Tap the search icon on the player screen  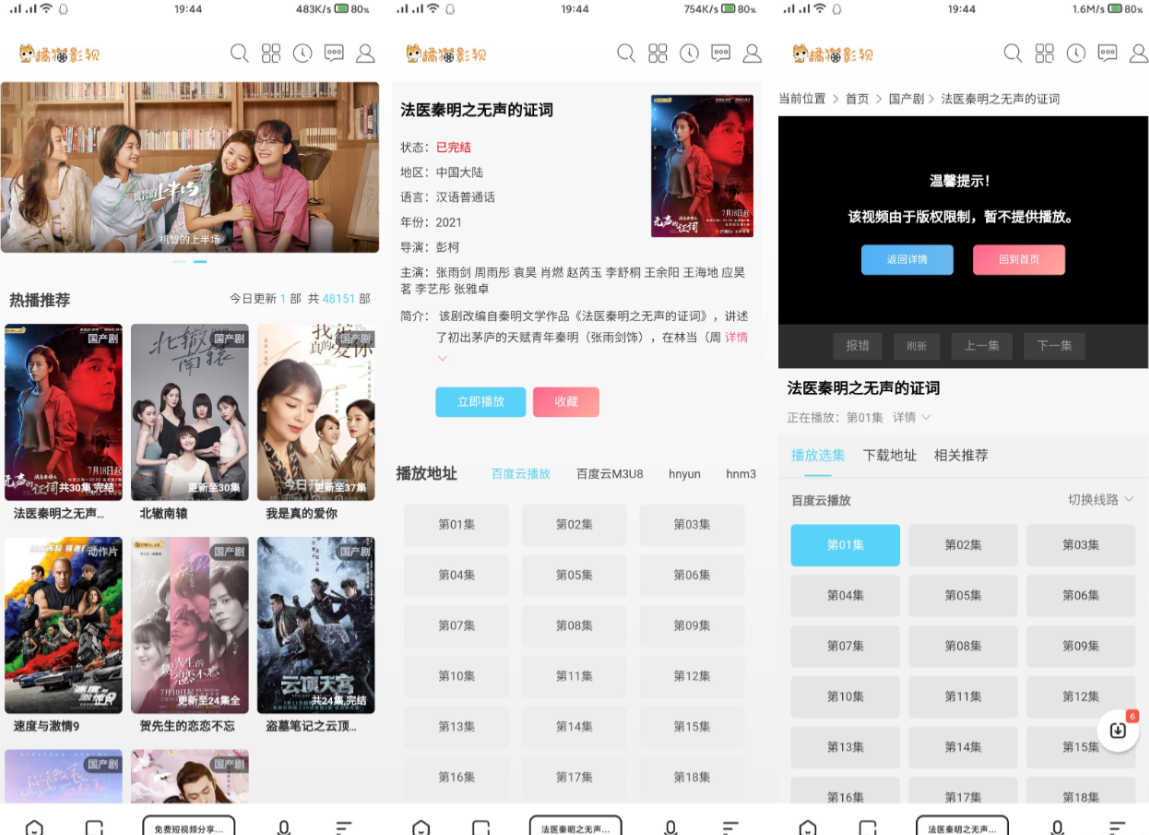pos(1013,53)
